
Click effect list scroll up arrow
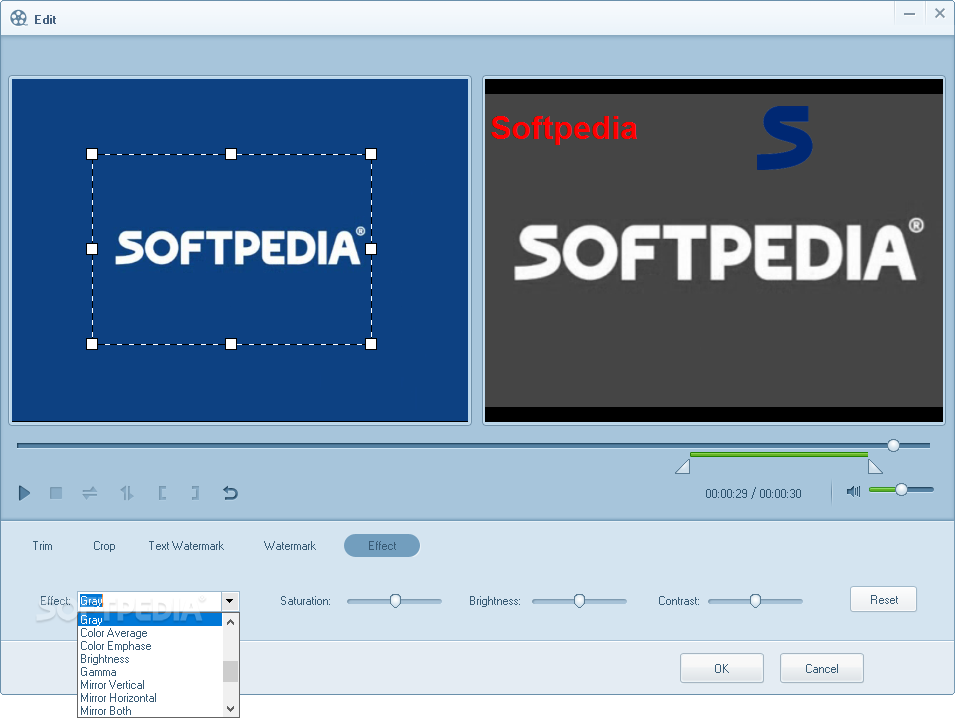230,622
